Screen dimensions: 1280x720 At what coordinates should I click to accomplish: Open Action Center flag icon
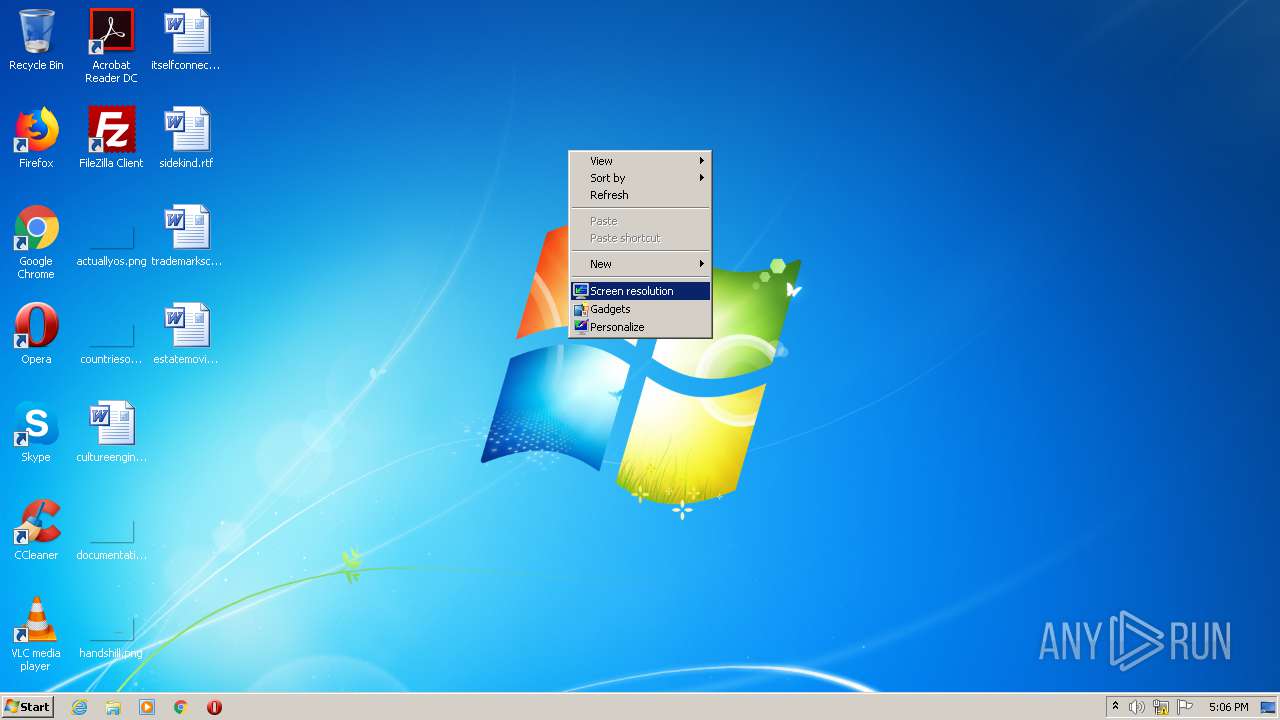tap(1185, 707)
